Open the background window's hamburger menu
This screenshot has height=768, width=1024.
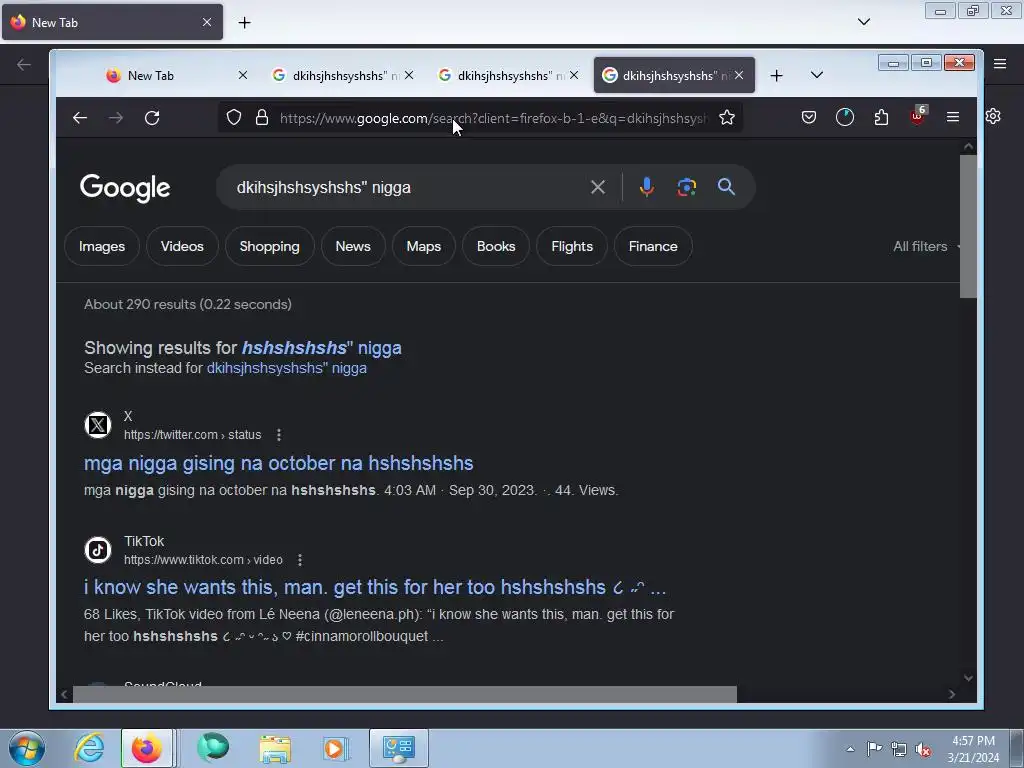pos(1000,63)
